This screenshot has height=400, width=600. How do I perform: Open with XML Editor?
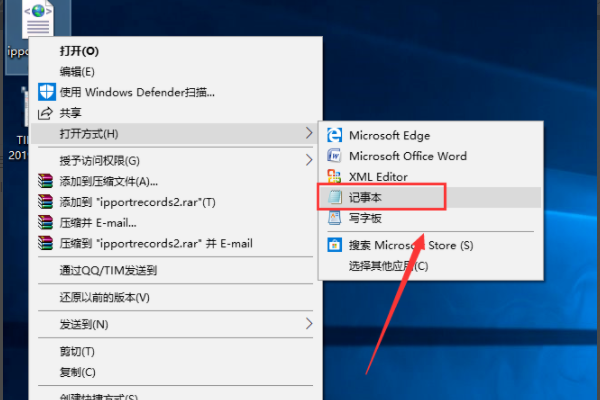[x=431, y=177]
